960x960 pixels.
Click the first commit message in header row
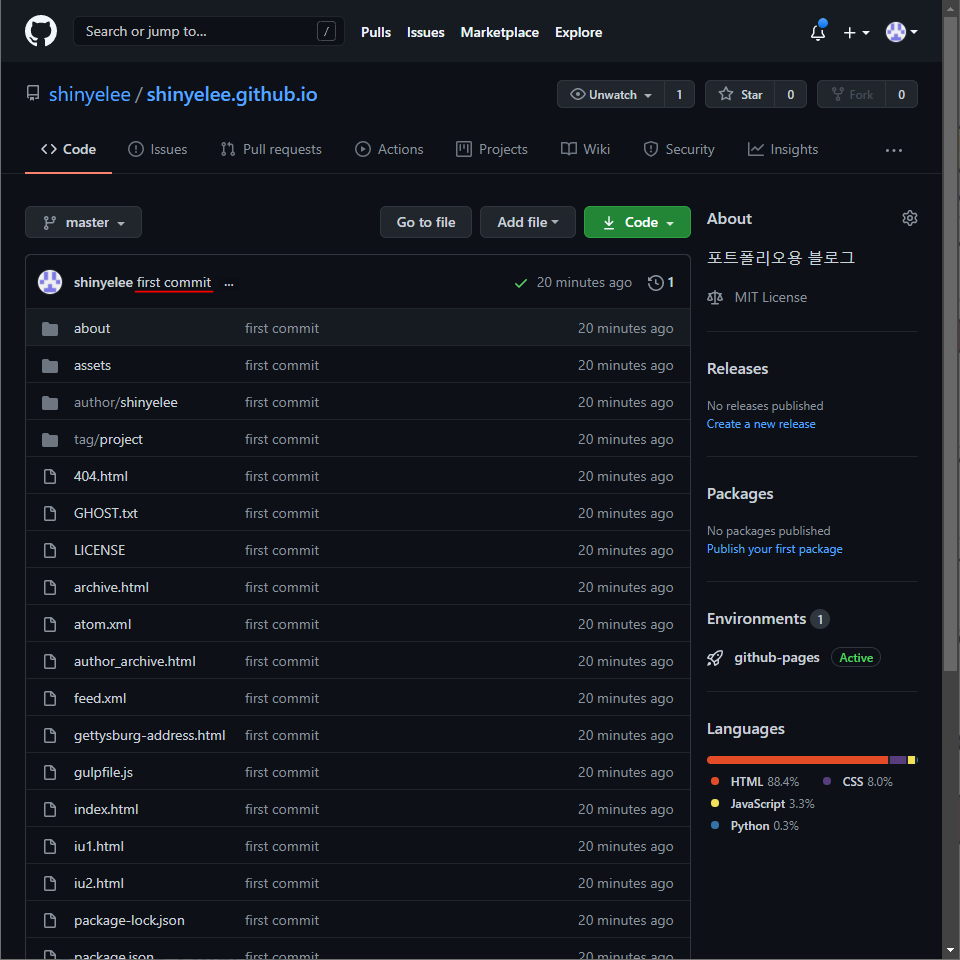(174, 282)
